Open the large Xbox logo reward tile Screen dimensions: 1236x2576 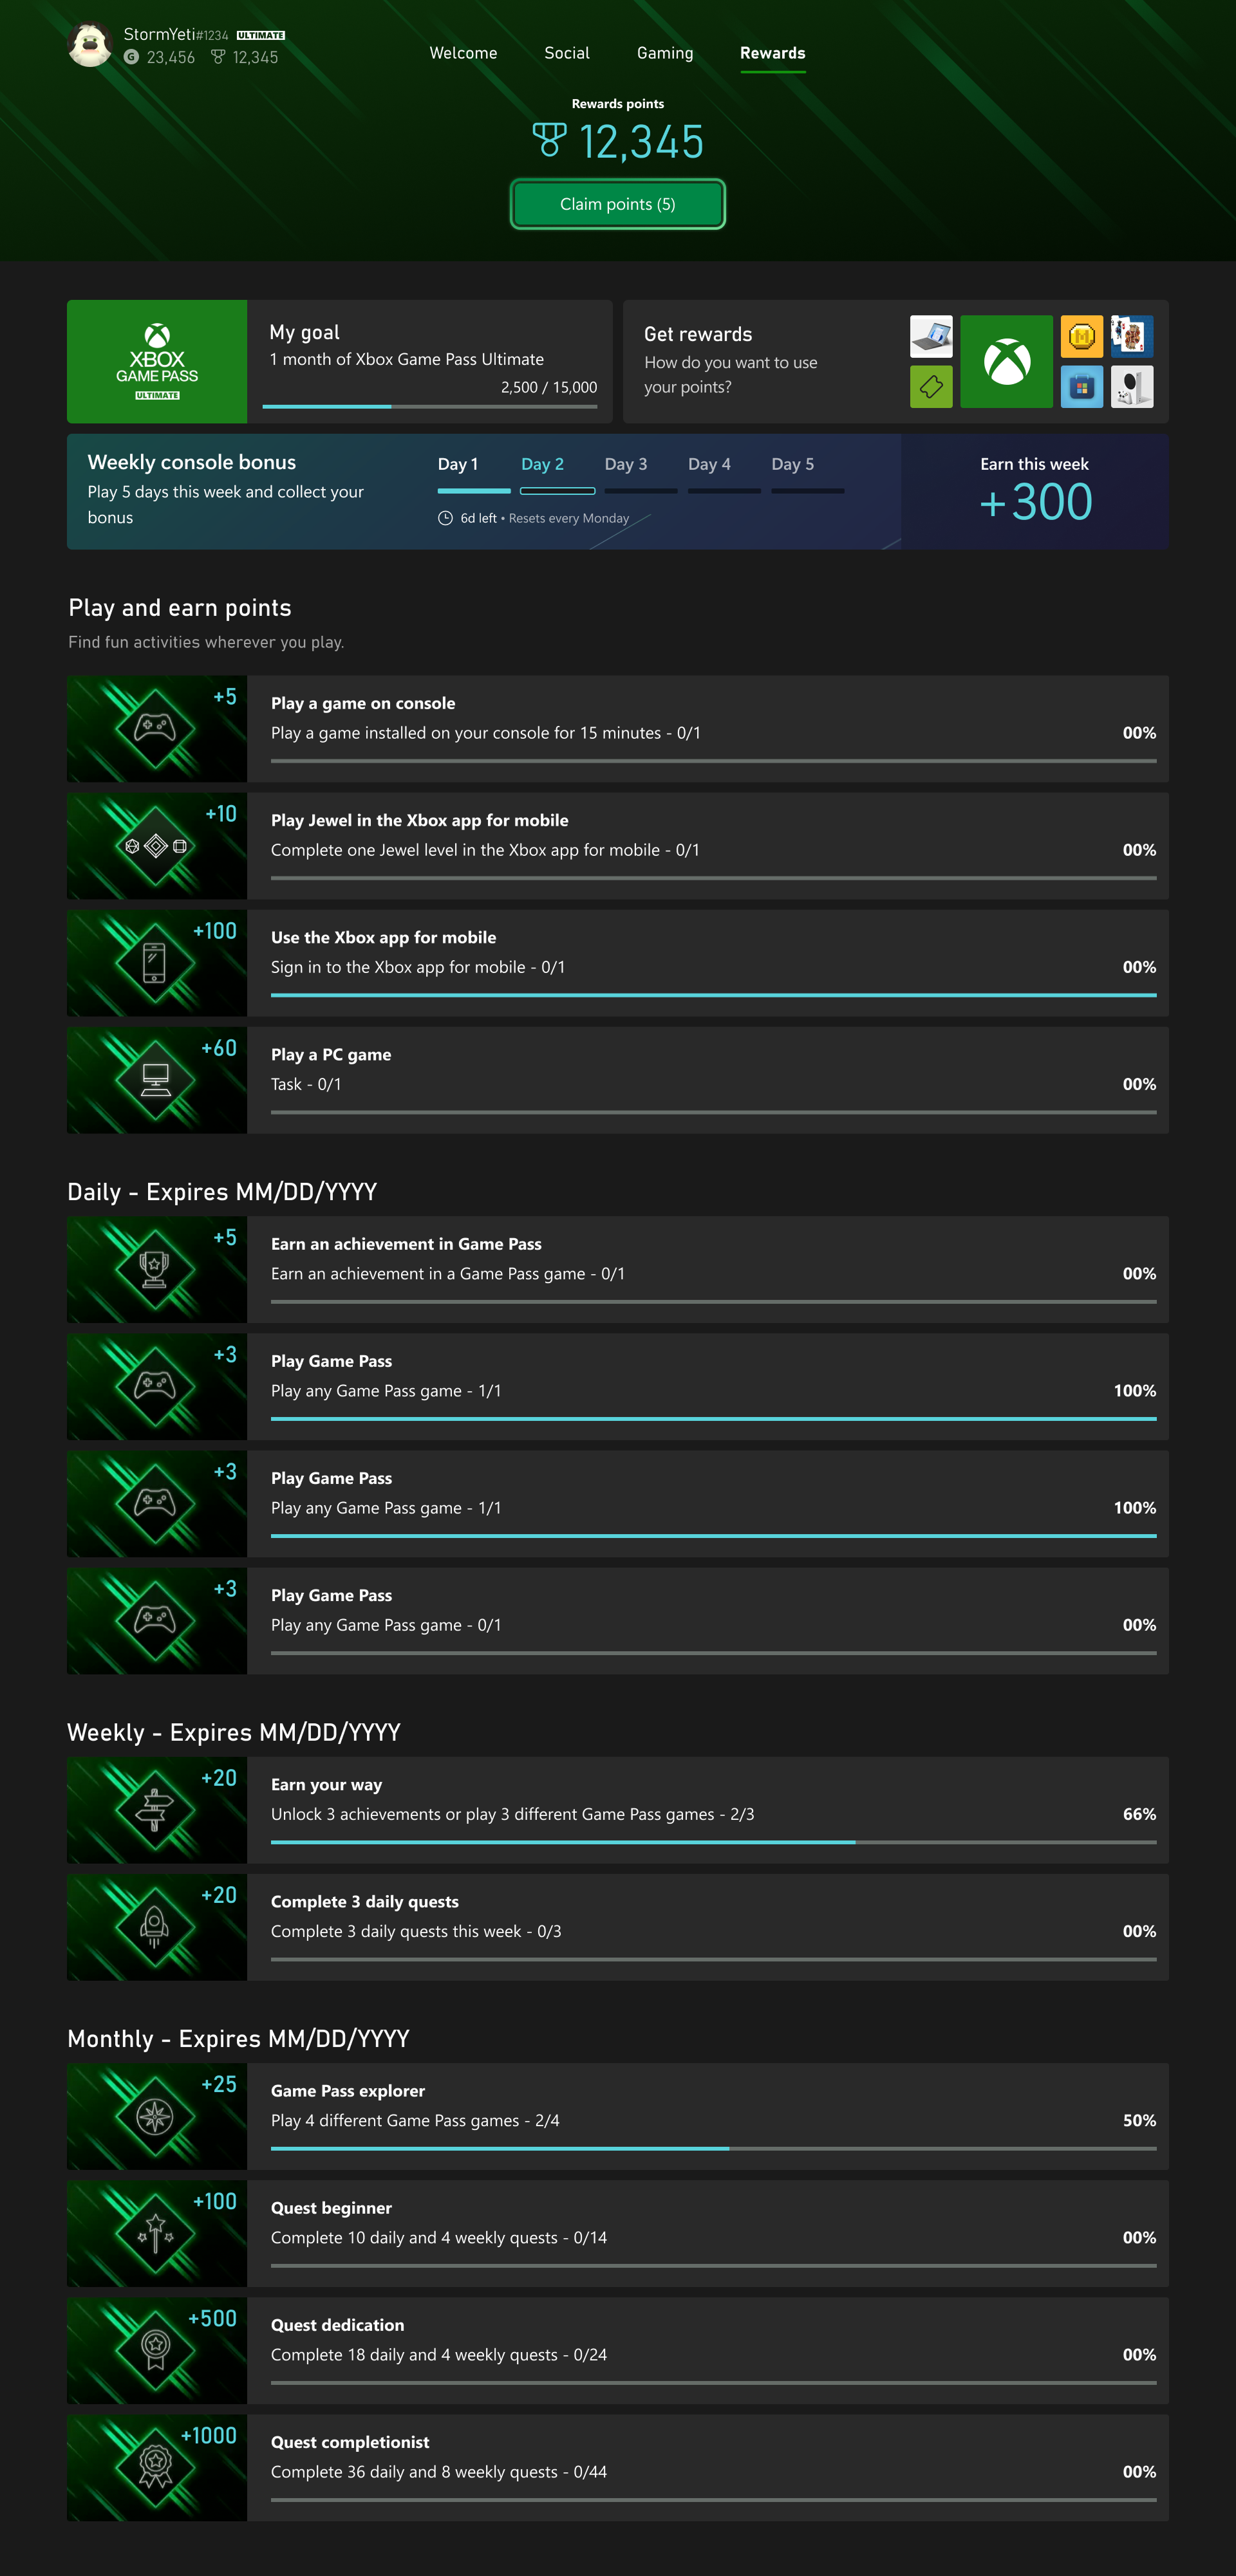click(1006, 362)
